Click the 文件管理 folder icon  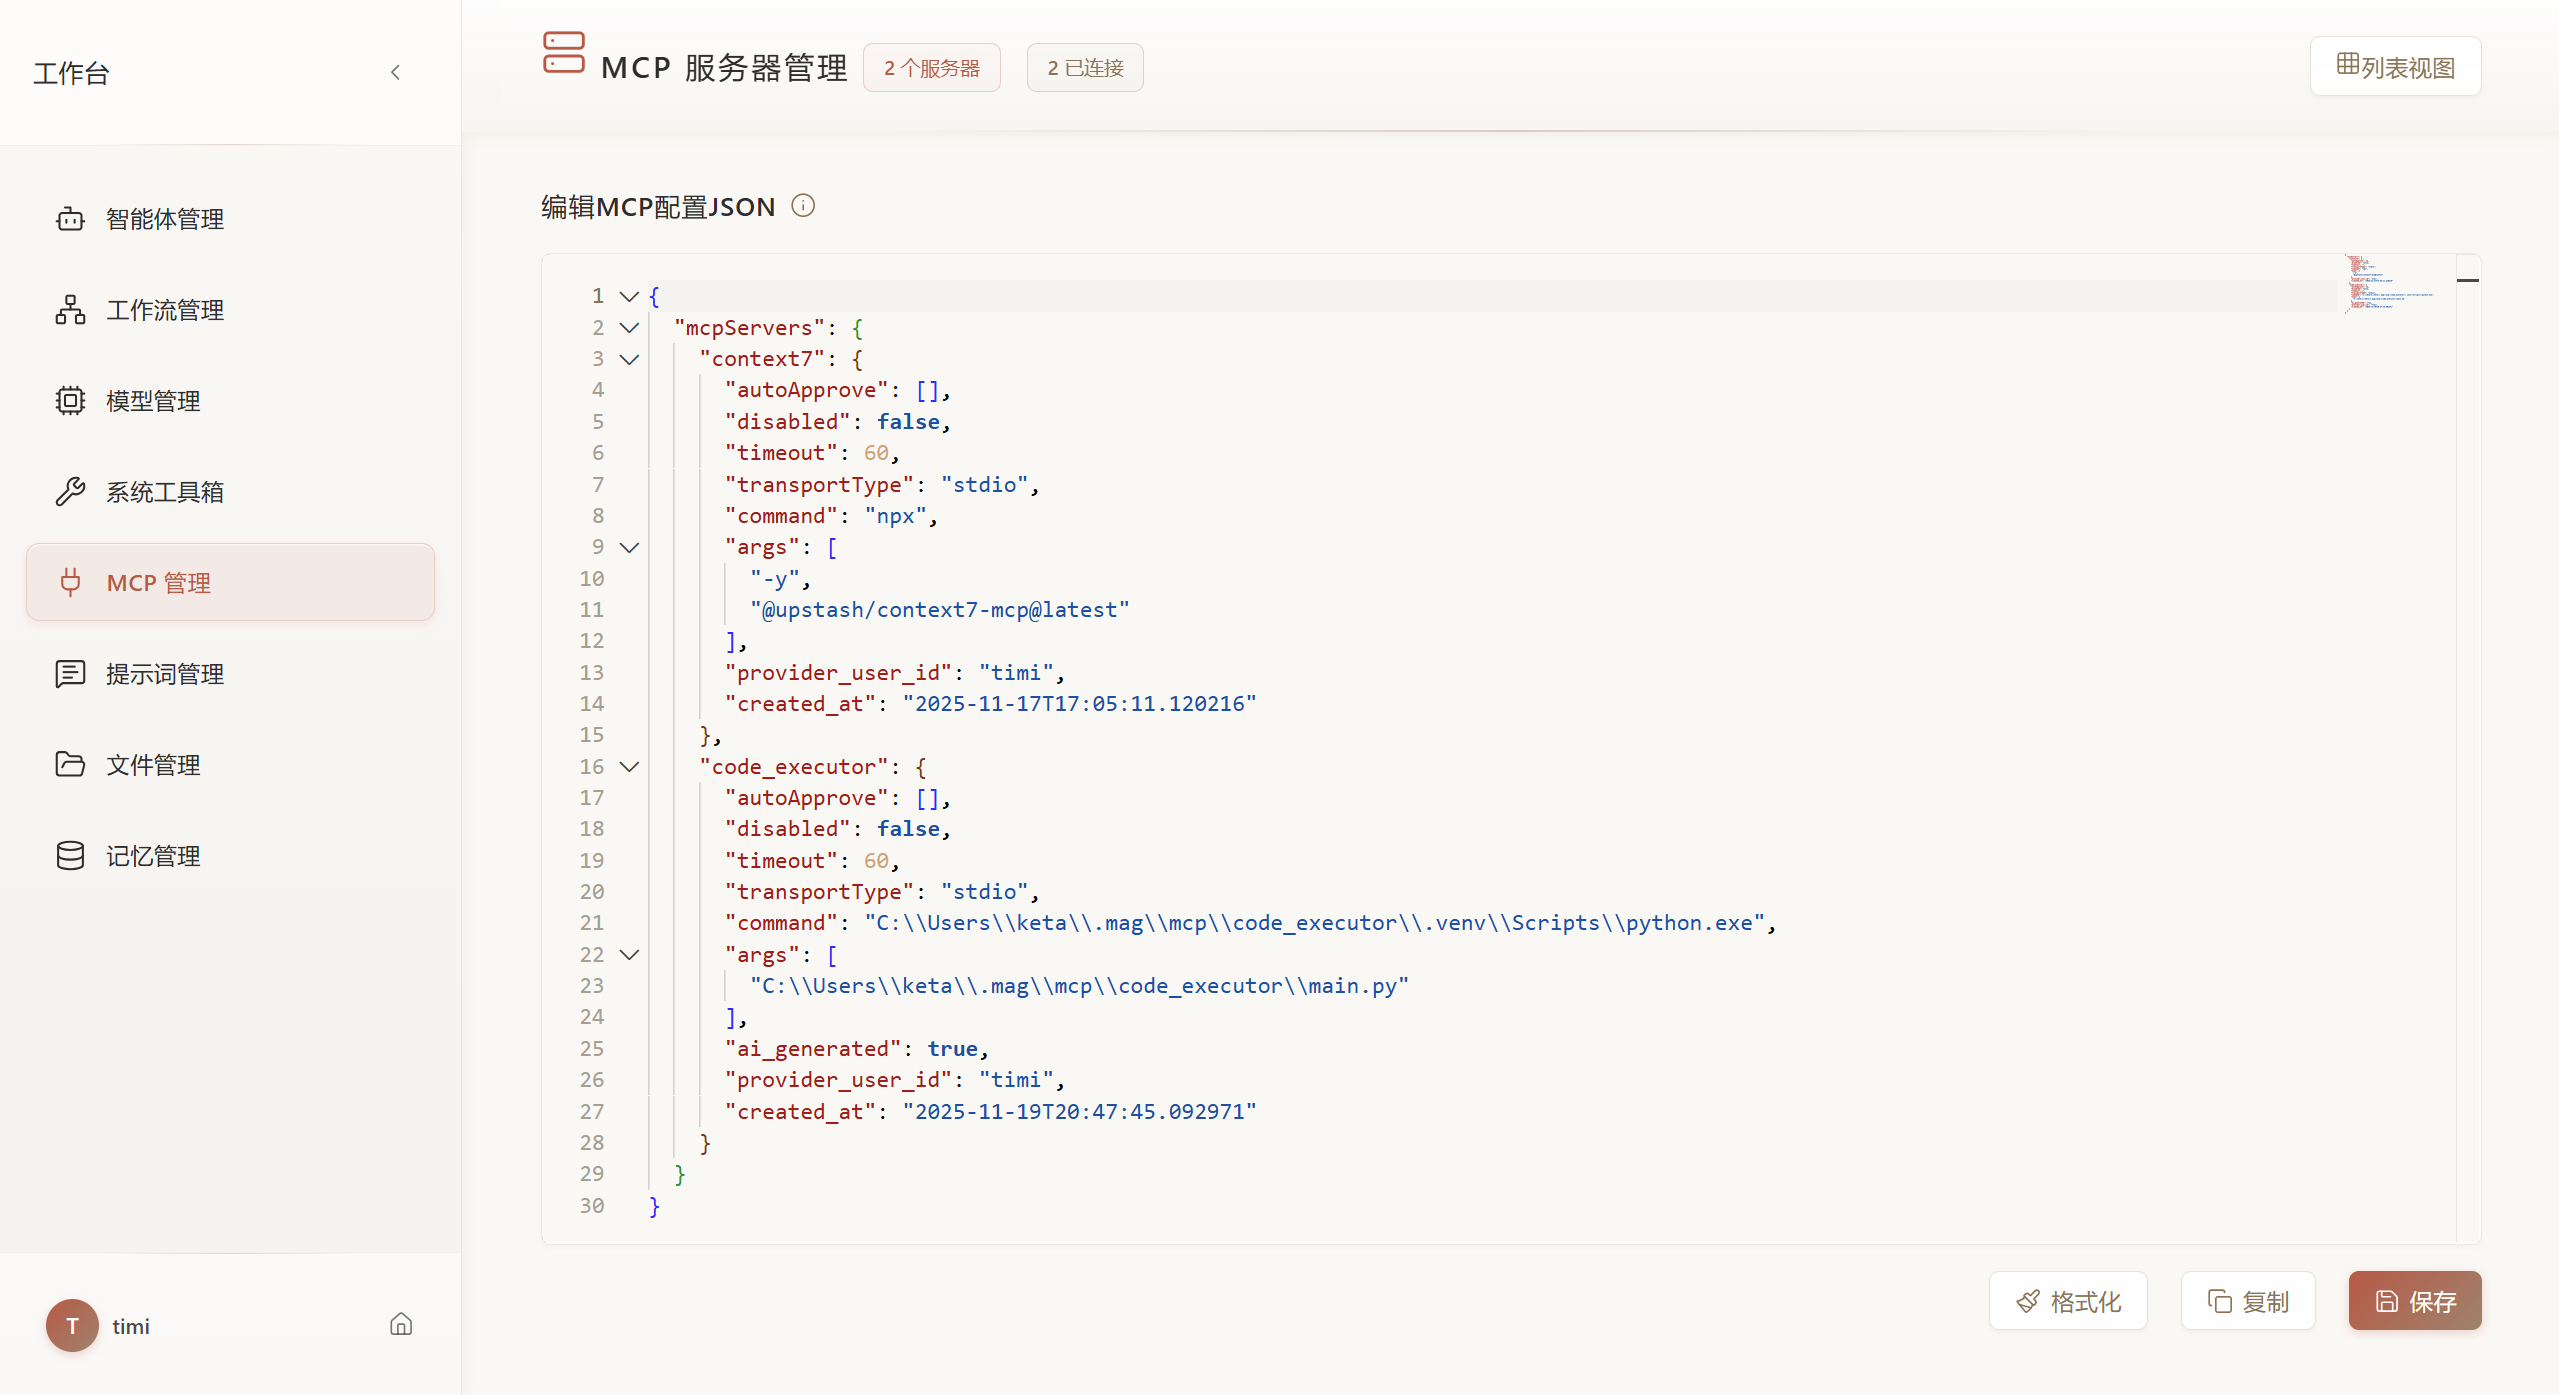(70, 764)
